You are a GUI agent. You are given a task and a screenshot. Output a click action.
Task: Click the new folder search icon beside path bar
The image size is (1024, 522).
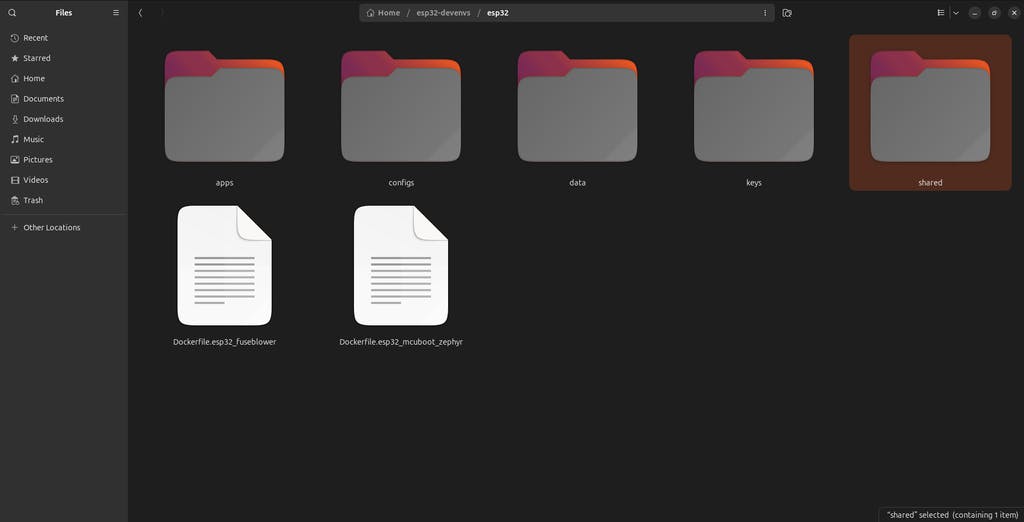click(x=787, y=12)
